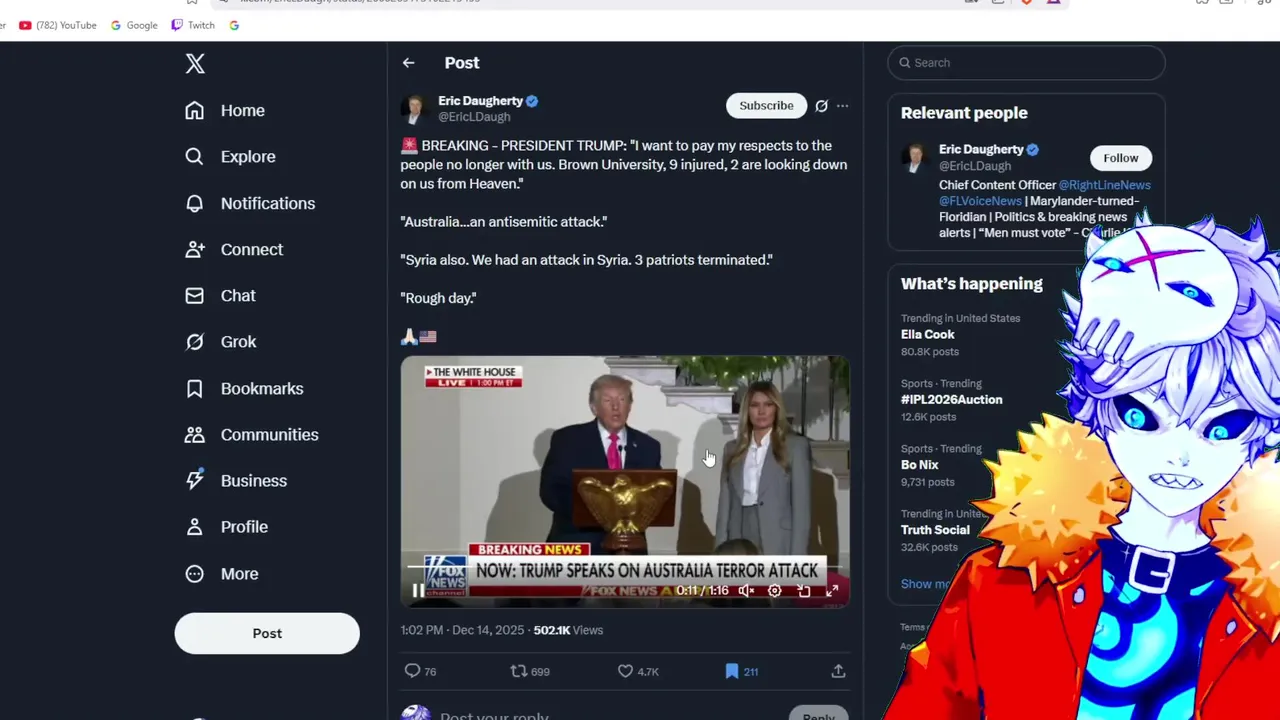Click into the Search field
The width and height of the screenshot is (1280, 720).
1026,63
